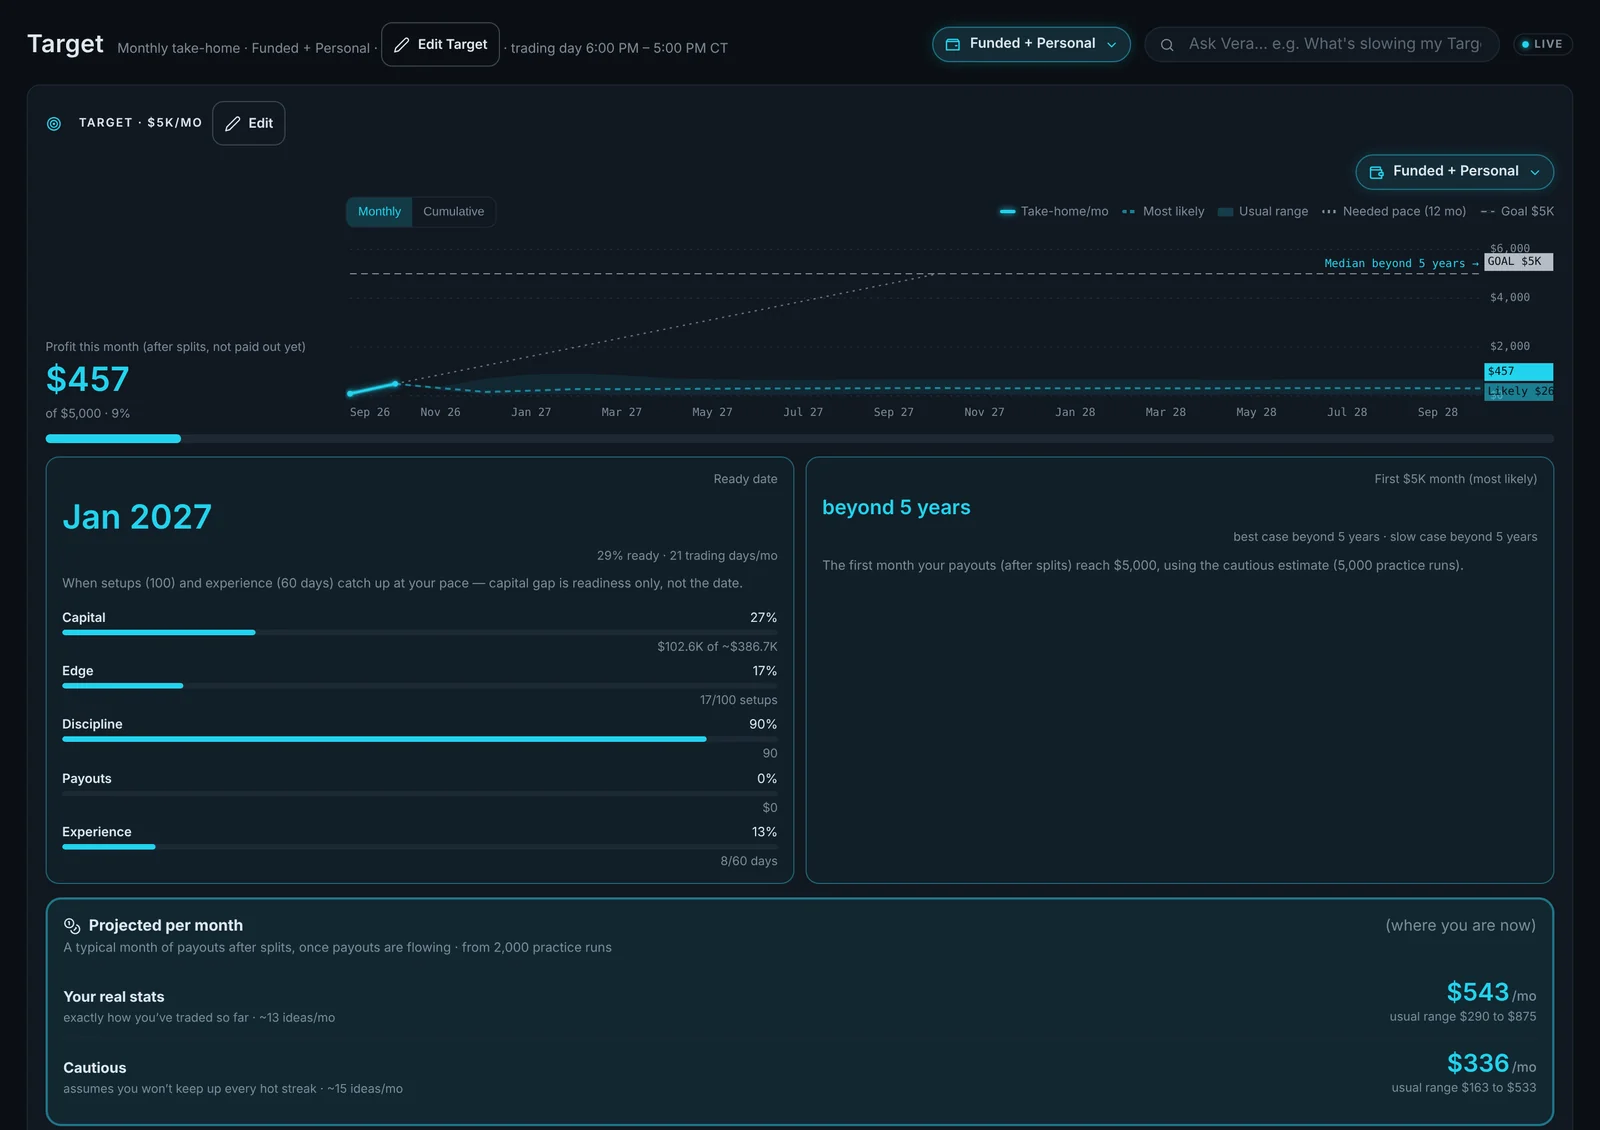Click "29% ready · 21 trading days/mo" text
This screenshot has width=1600, height=1130.
pyautogui.click(x=687, y=556)
